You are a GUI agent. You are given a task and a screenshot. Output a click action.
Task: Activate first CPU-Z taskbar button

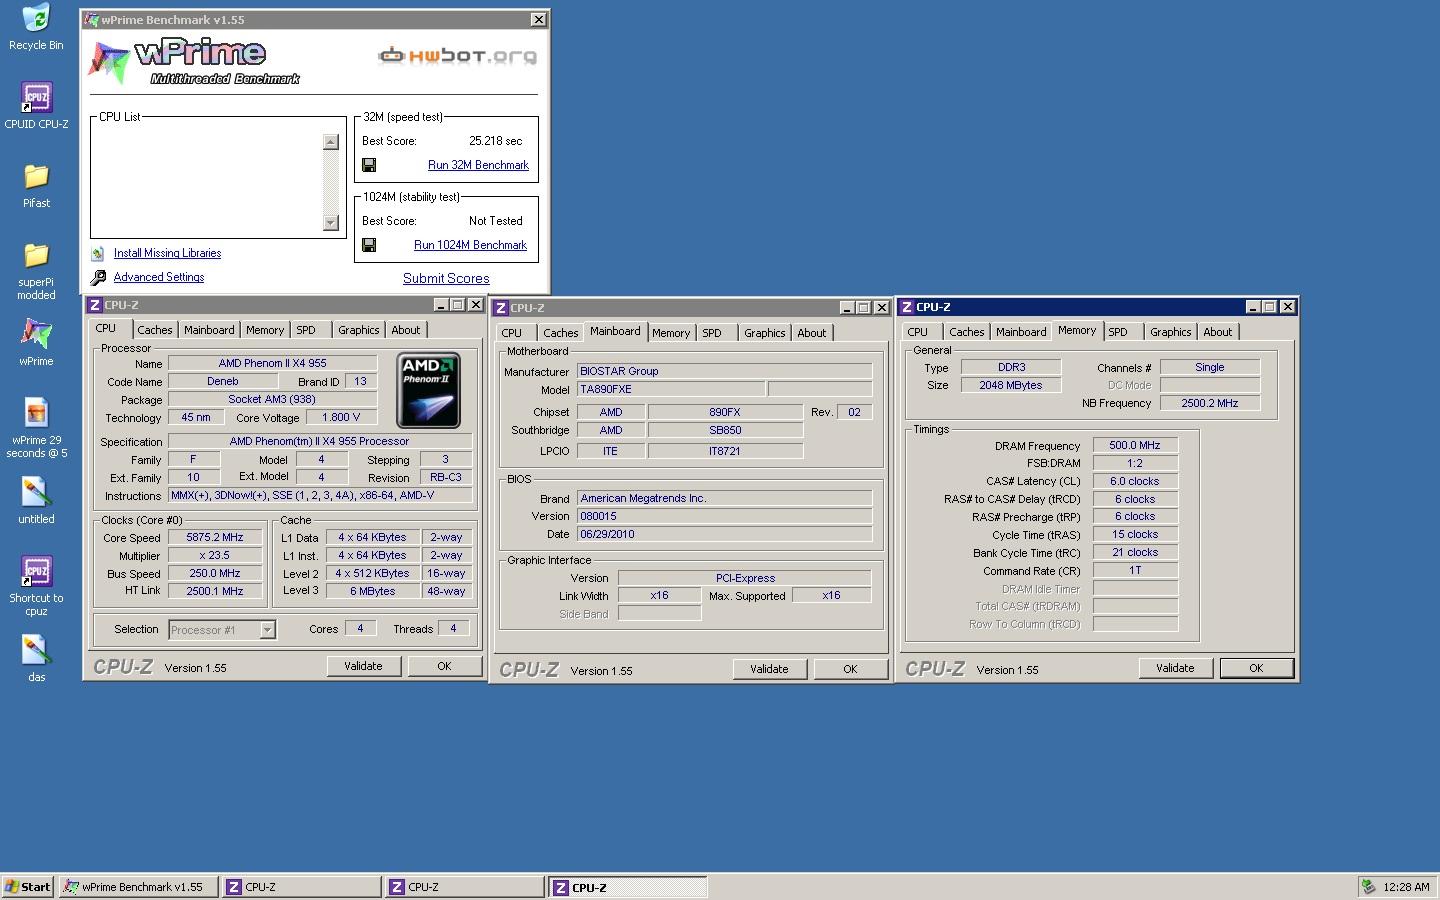(x=301, y=887)
